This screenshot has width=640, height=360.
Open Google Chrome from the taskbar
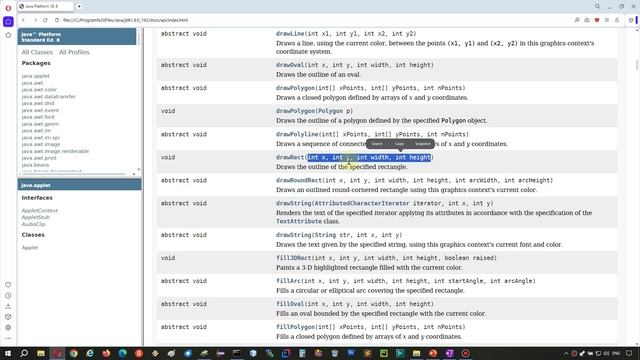(73, 353)
